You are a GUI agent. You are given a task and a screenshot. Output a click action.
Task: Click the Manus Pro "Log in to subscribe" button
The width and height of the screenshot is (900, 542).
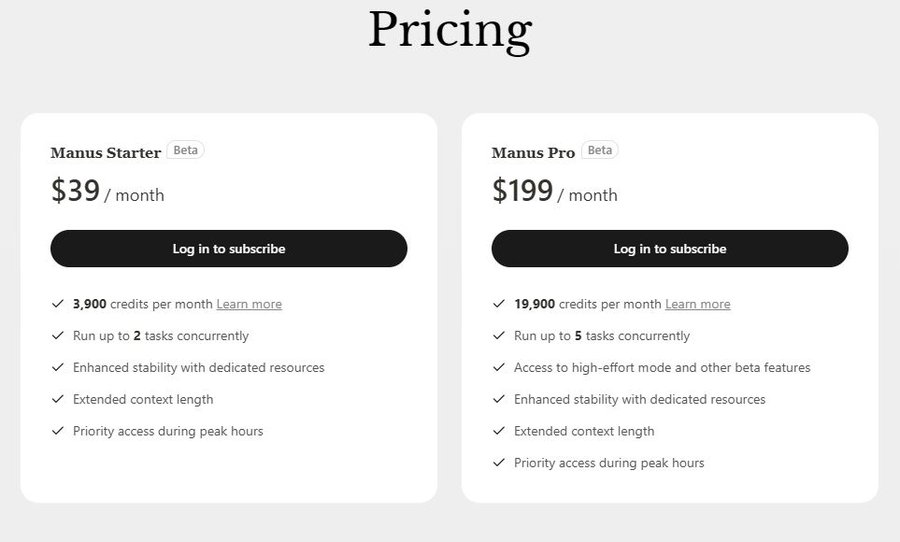pyautogui.click(x=669, y=249)
